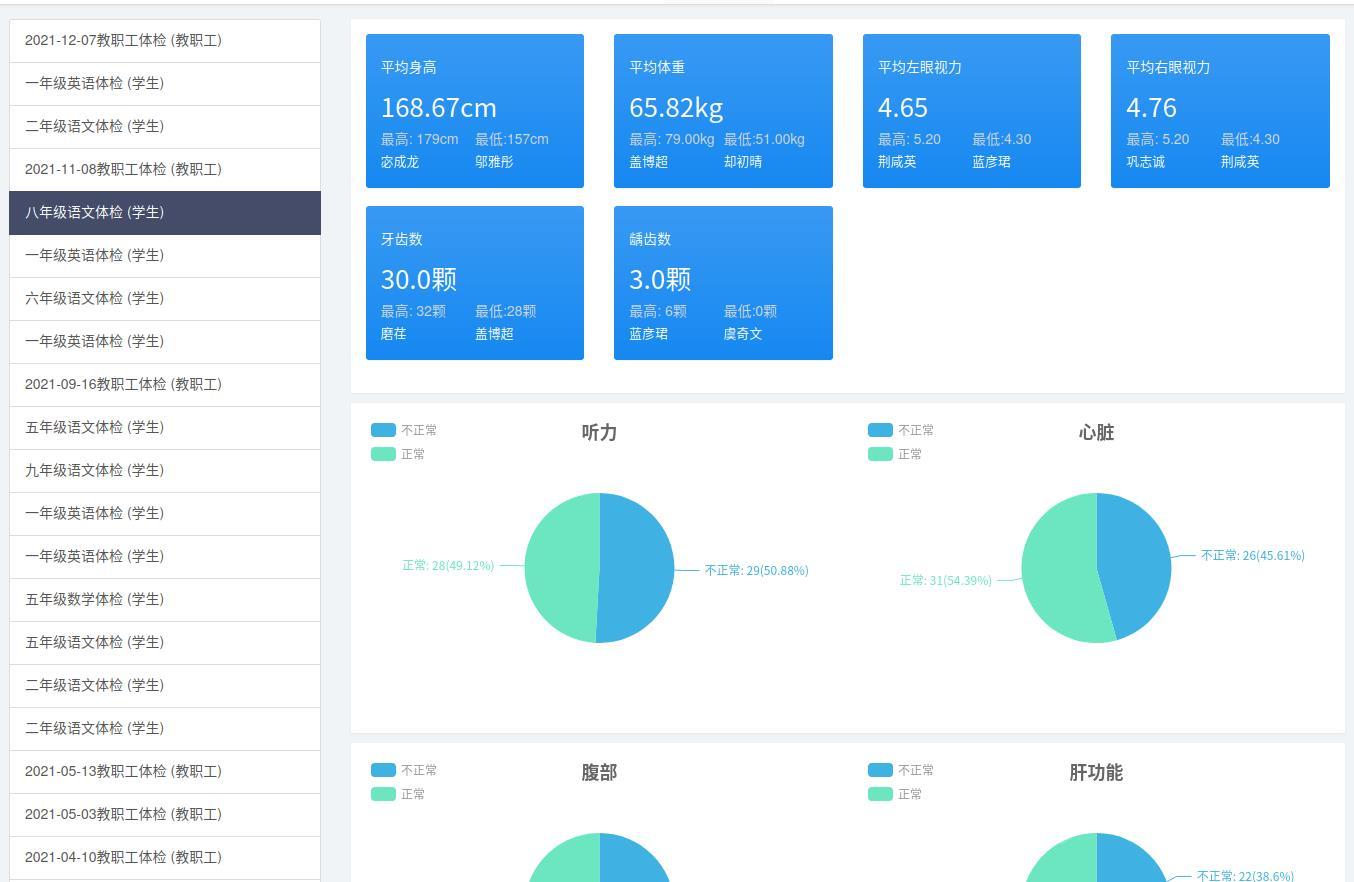The image size is (1354, 882).
Task: Click the 心脏 chart title
Action: tap(1096, 433)
